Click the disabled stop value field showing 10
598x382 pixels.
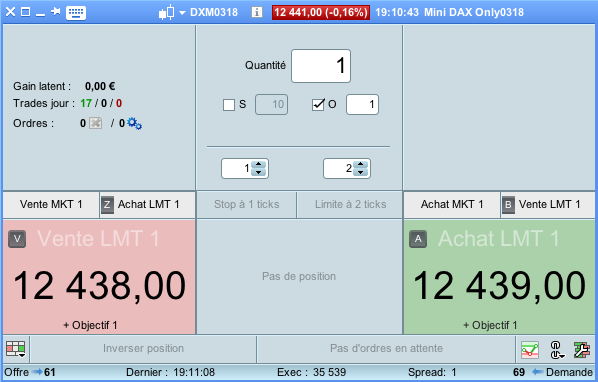tap(271, 104)
